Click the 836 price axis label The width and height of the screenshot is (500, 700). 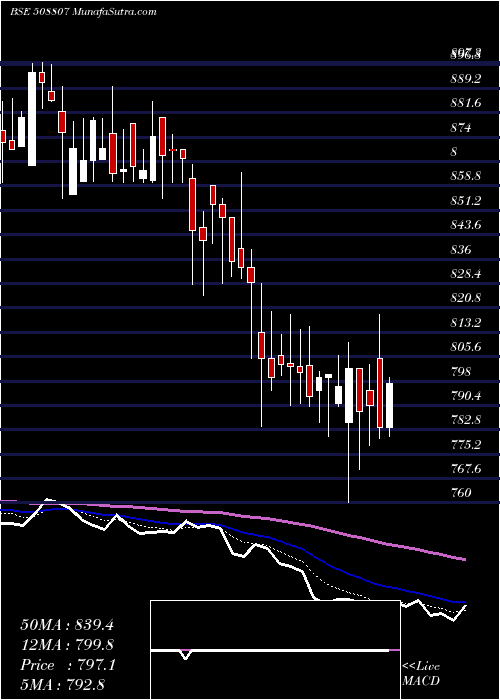pos(461,250)
